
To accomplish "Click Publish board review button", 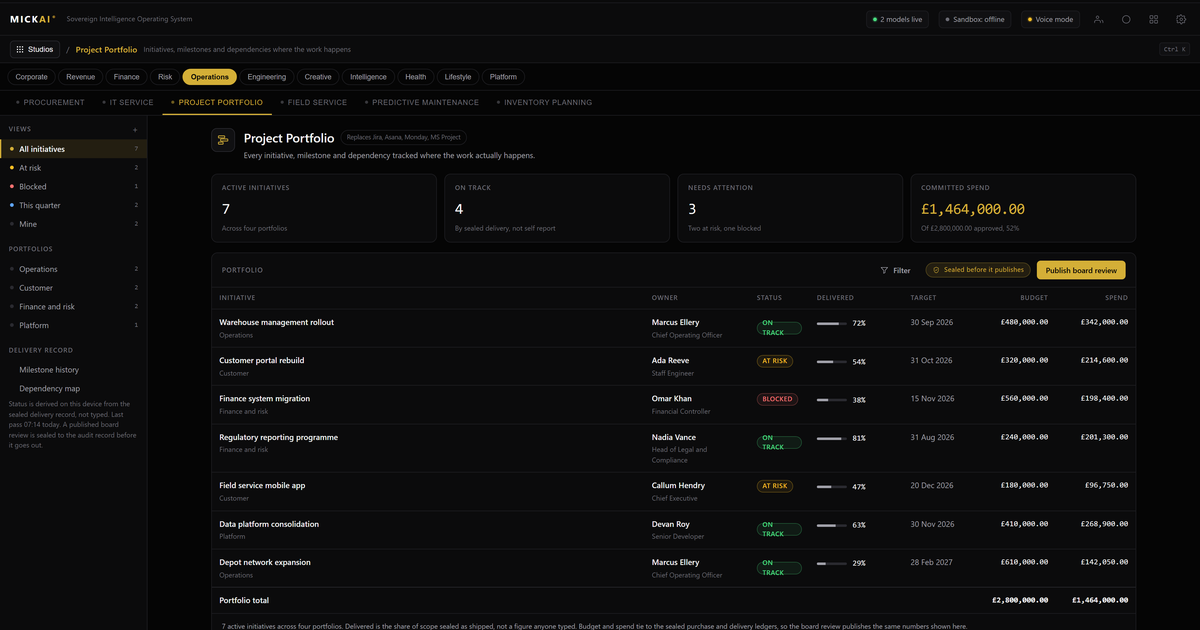I will 1081,270.
